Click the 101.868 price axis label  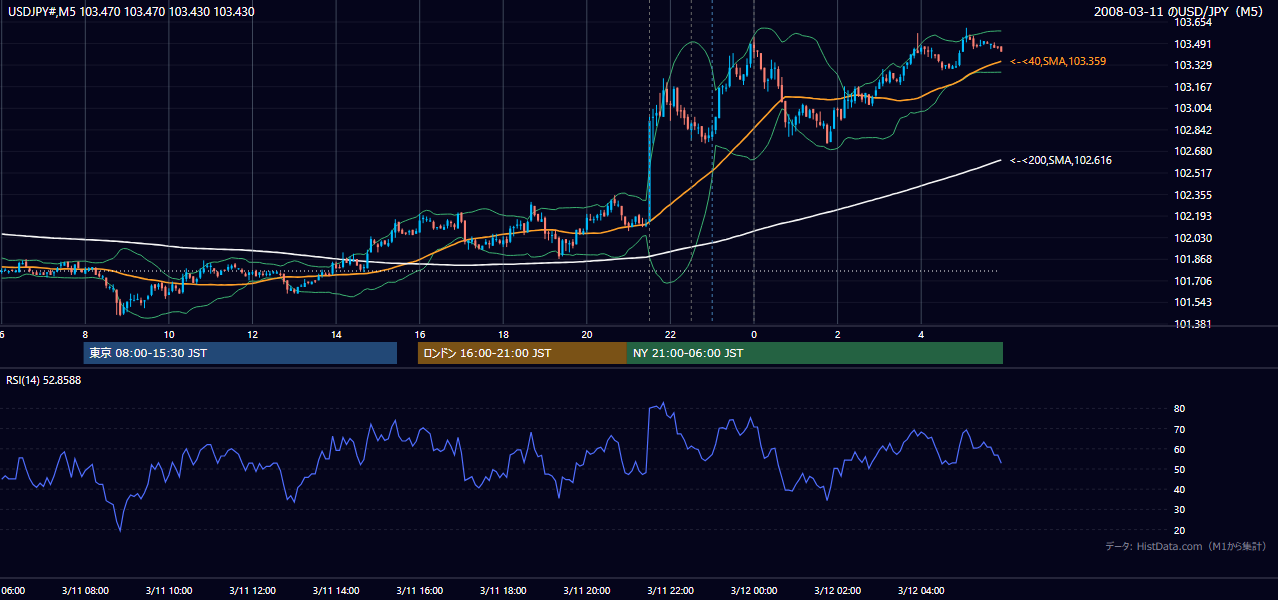[1192, 259]
